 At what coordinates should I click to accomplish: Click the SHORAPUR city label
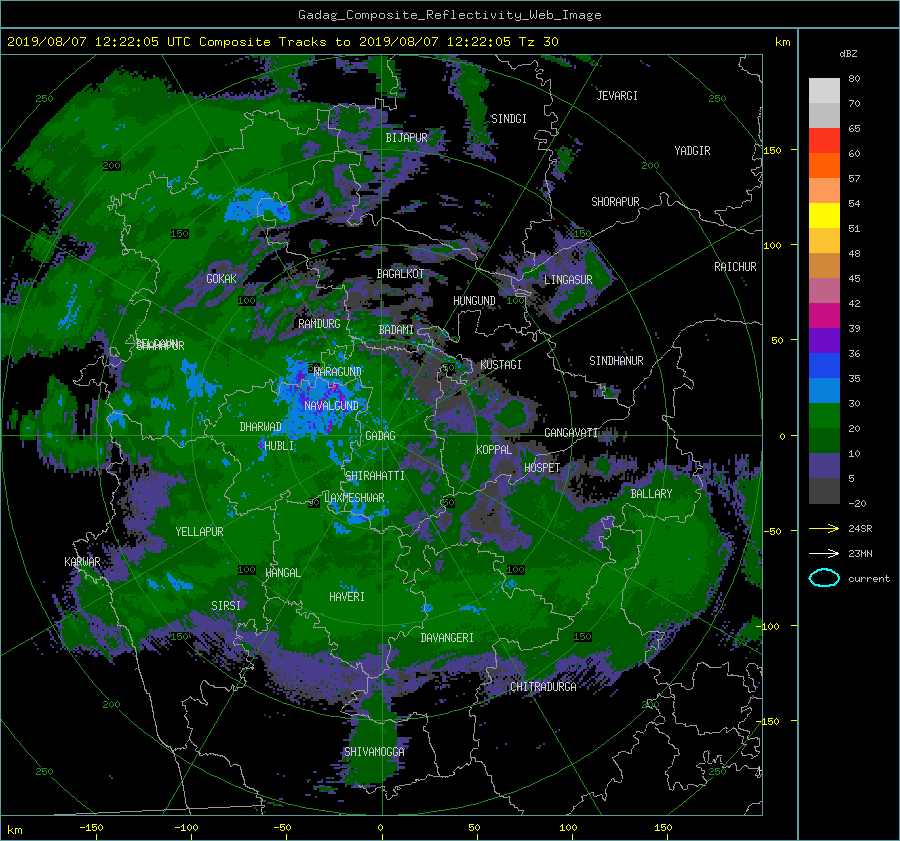pyautogui.click(x=615, y=202)
